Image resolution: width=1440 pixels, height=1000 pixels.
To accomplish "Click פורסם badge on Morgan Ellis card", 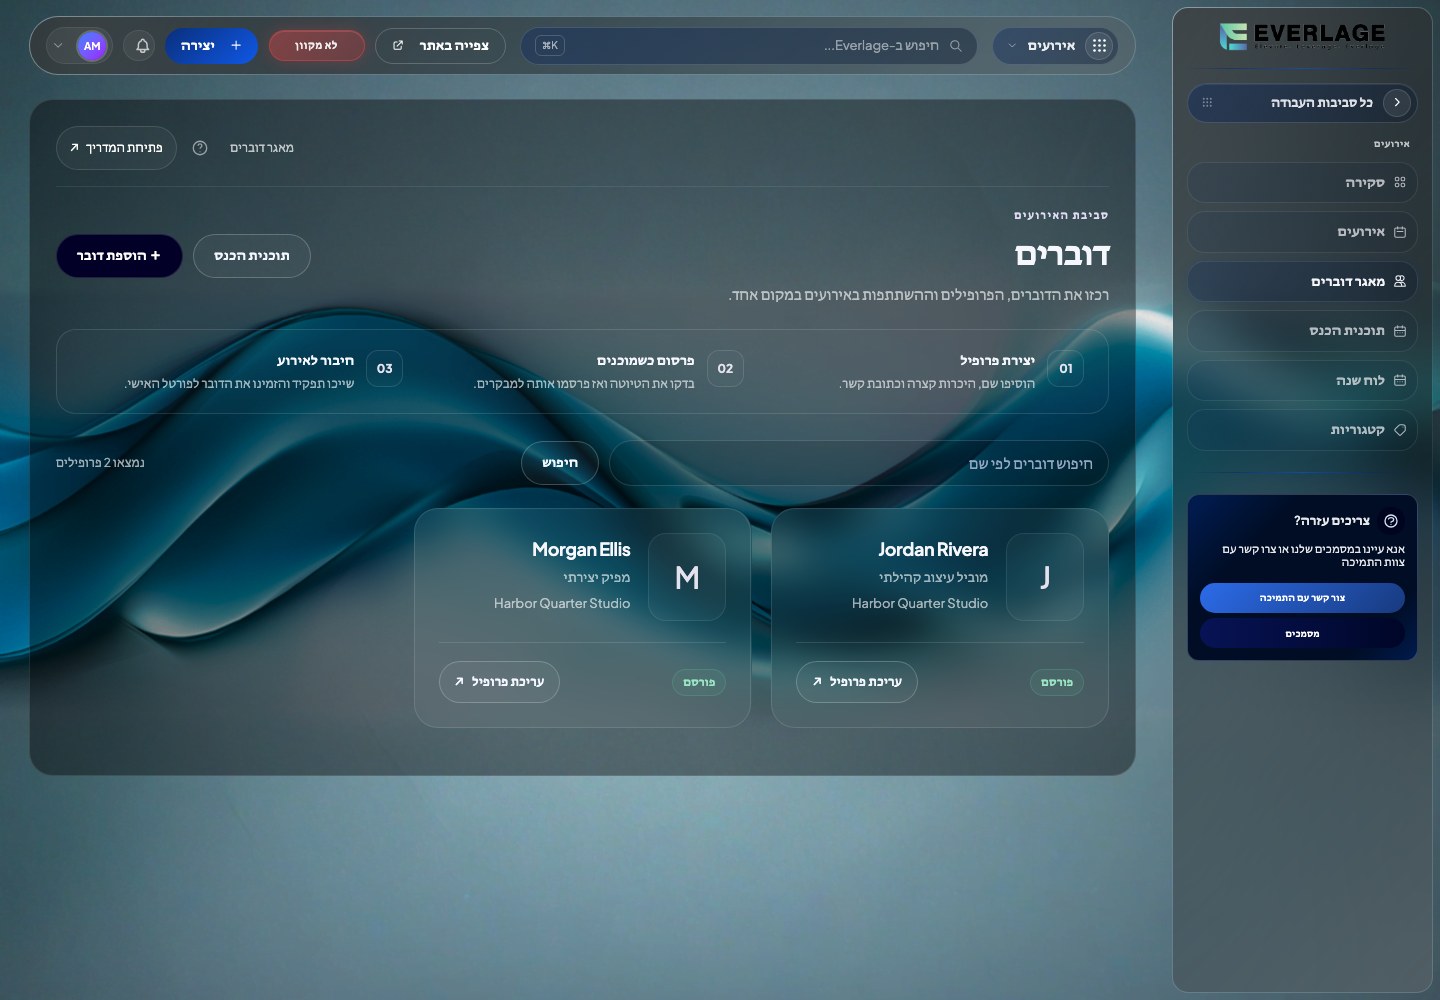I will pos(699,683).
